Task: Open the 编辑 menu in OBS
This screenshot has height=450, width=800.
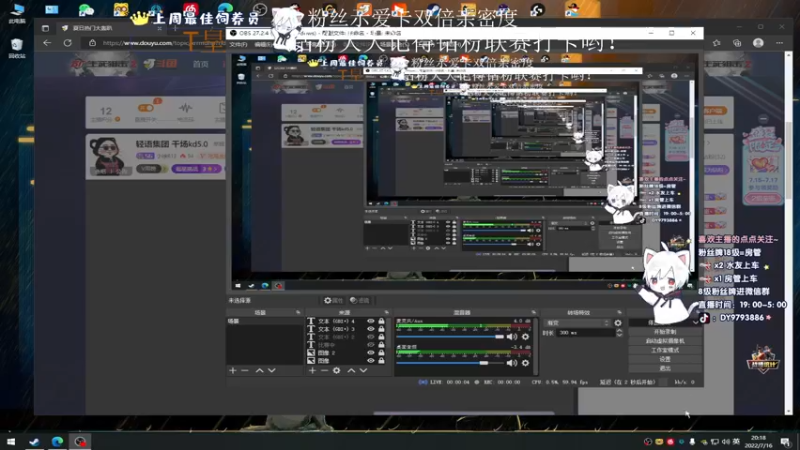Action: 263,44
